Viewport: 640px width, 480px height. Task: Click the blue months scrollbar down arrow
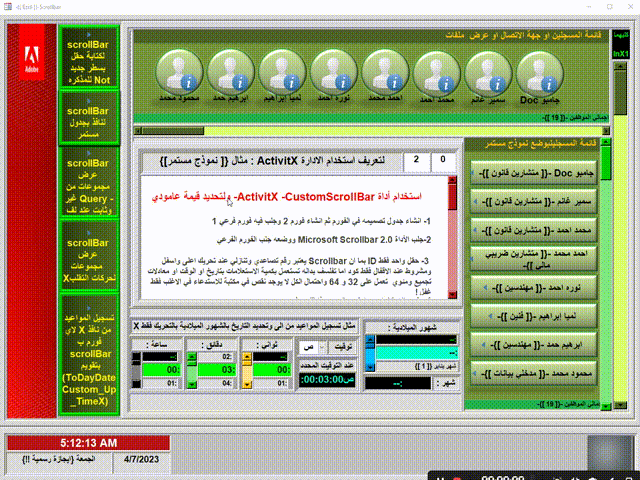pyautogui.click(x=370, y=367)
